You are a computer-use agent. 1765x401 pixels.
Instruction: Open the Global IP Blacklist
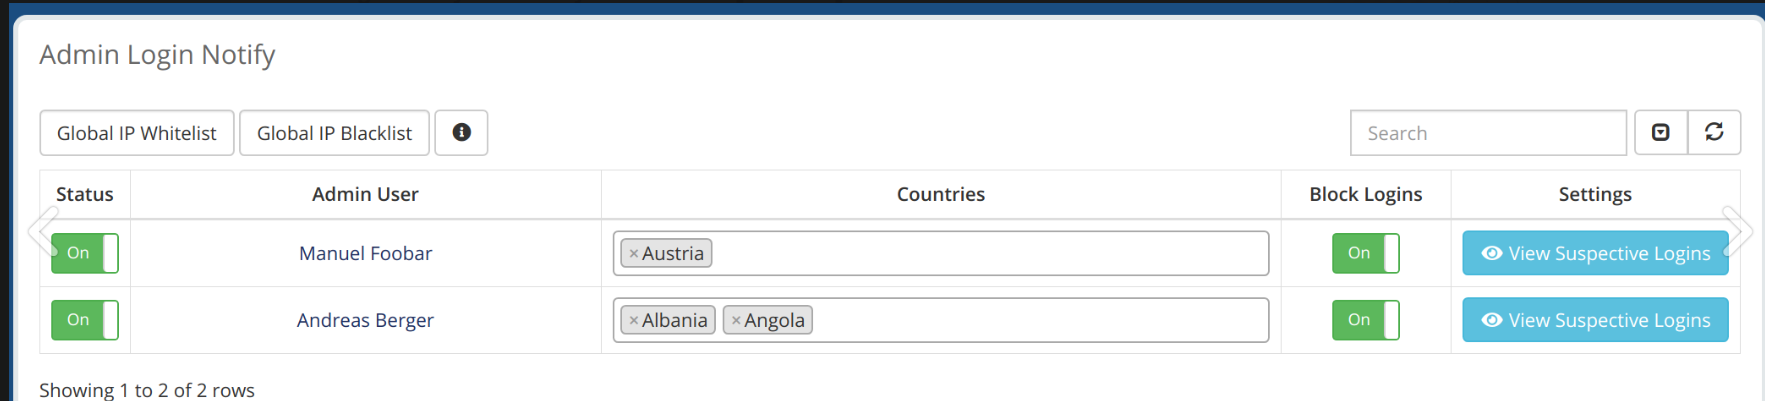point(335,132)
